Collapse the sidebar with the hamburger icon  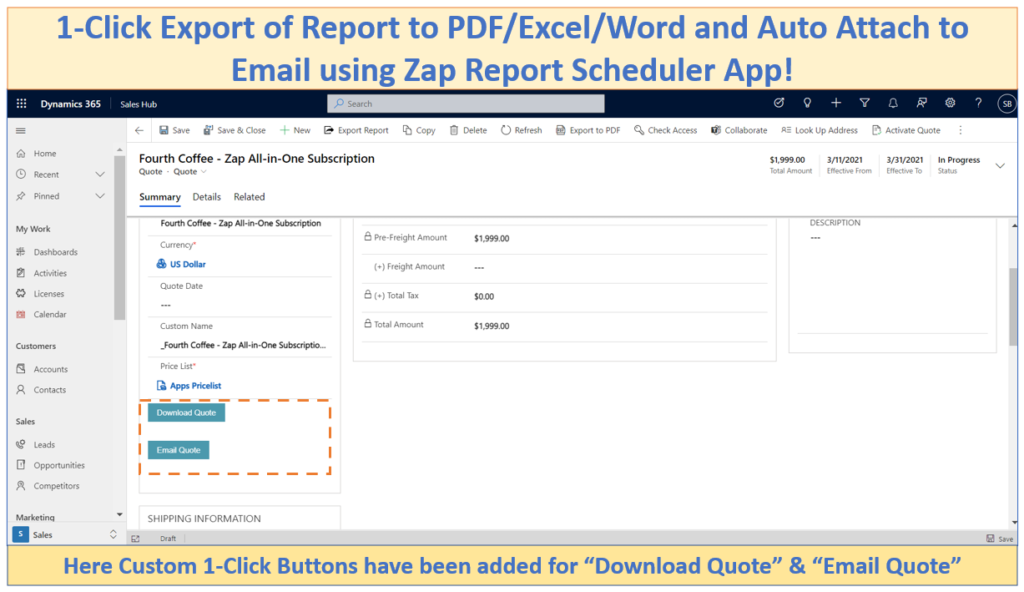[x=21, y=131]
